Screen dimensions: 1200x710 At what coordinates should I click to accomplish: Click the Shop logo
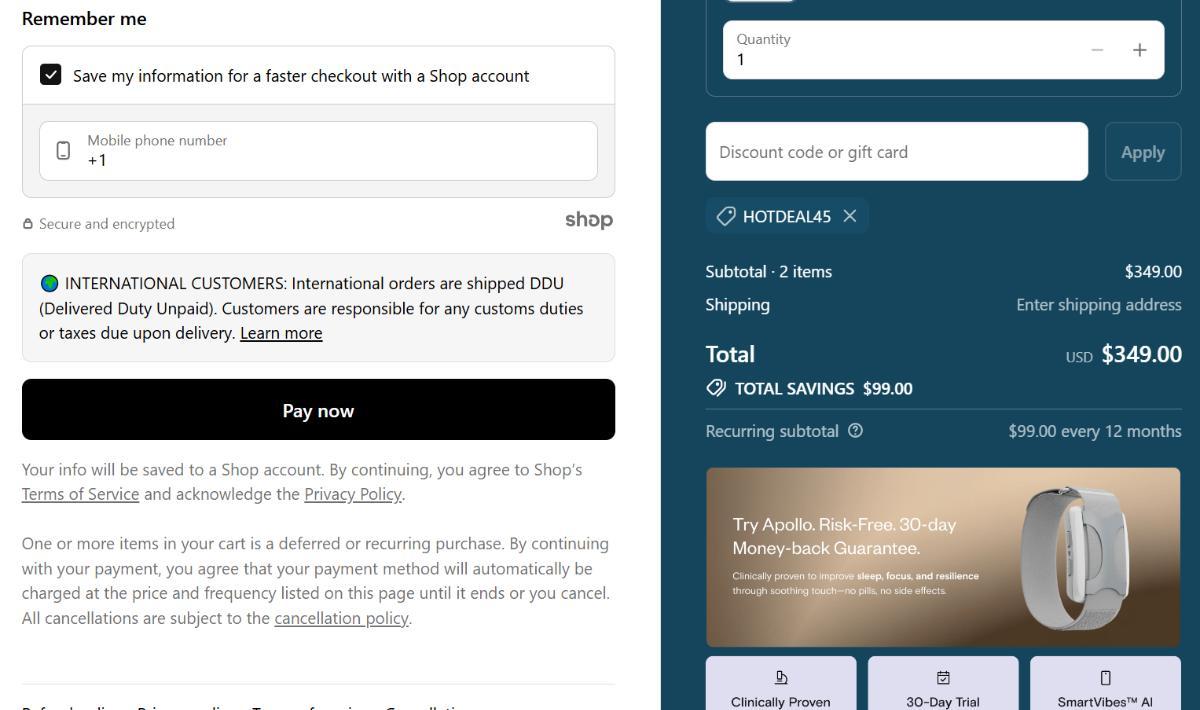(x=588, y=220)
